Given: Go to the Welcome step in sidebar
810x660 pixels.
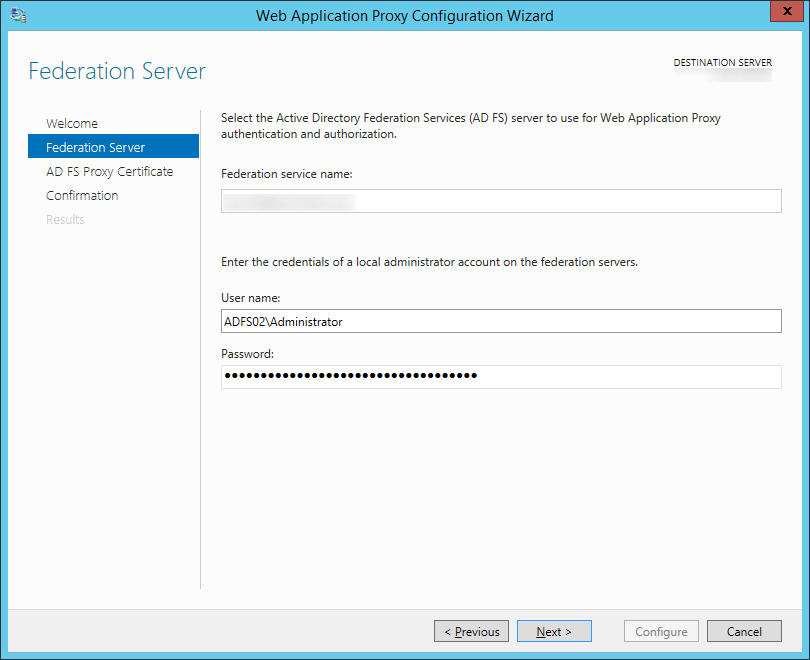Looking at the screenshot, I should pos(72,123).
